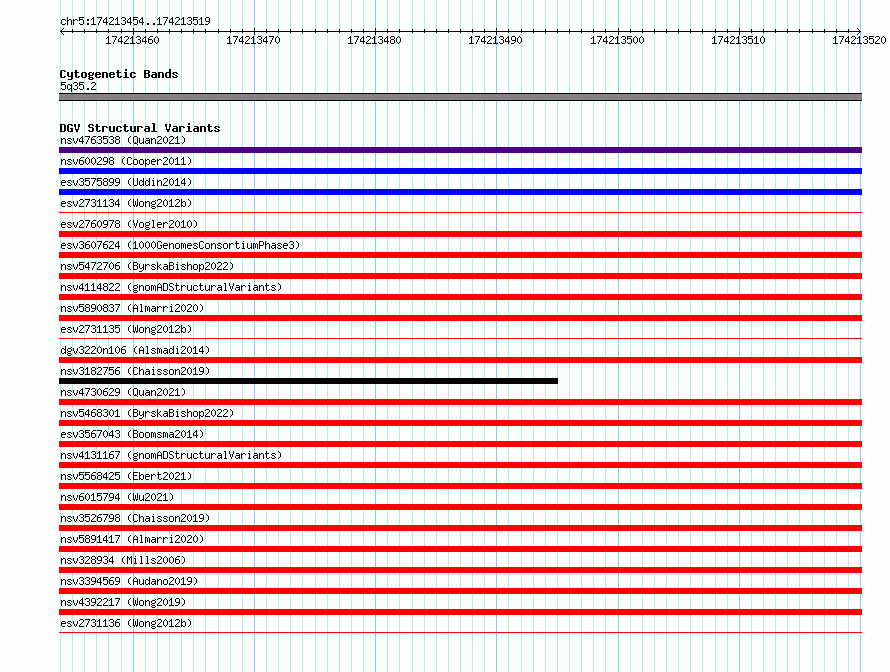Image resolution: width=890 pixels, height=672 pixels.
Task: Click the red bar under dgv3220n106
Action: tap(460, 360)
